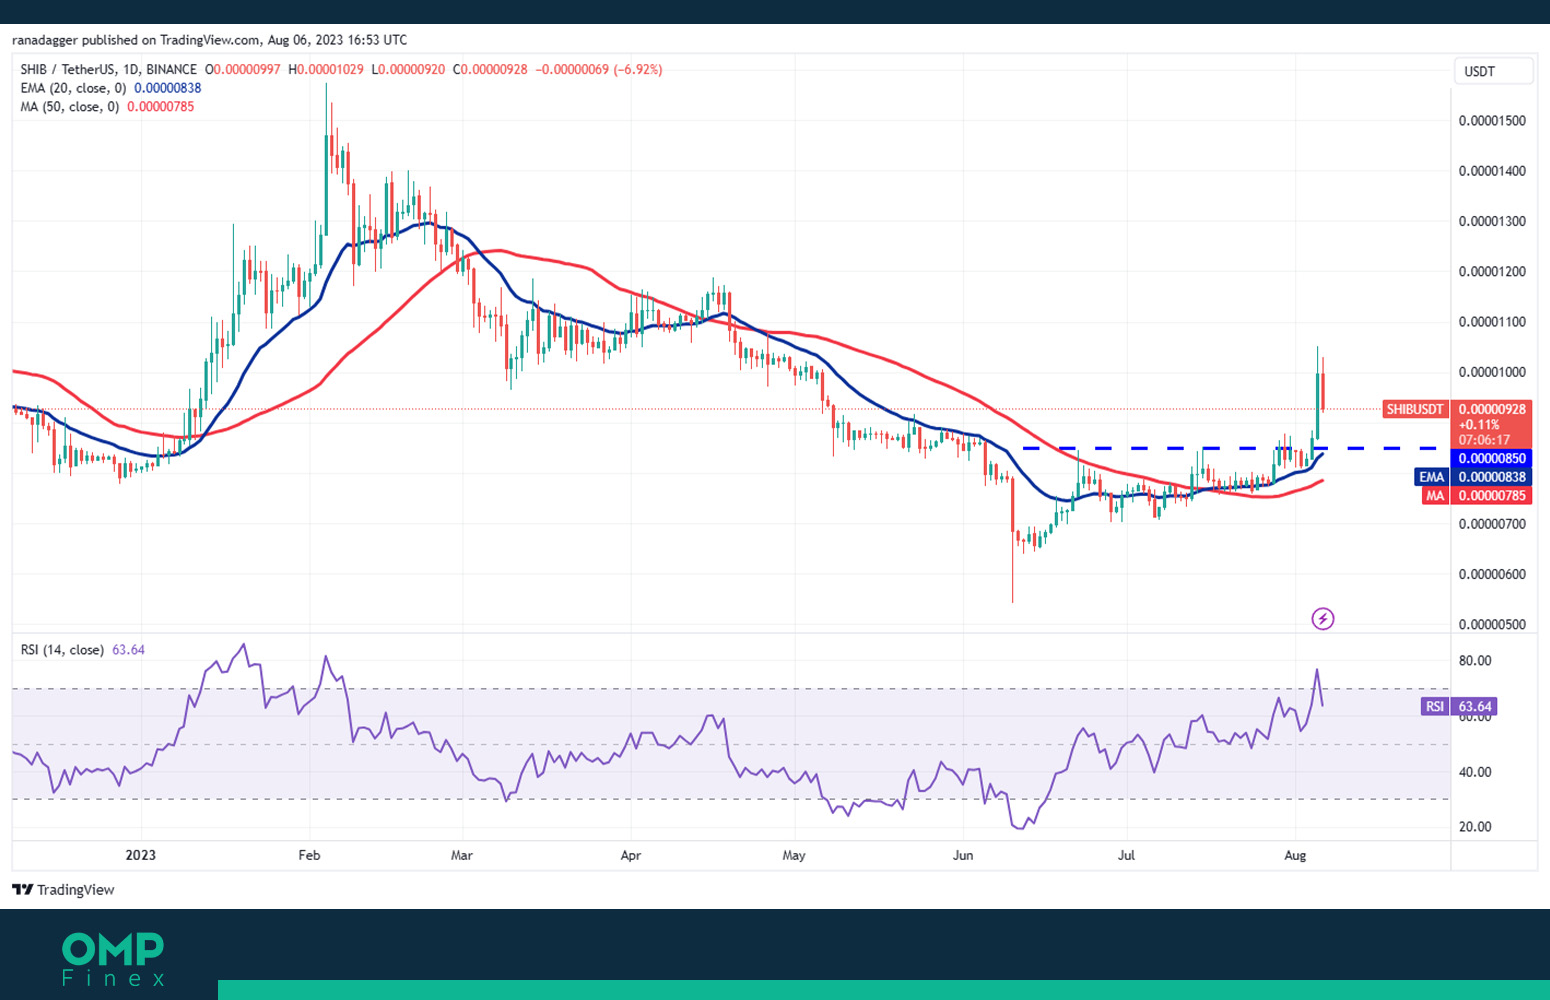Click the purple RSI value label 63.64

pos(1475,706)
